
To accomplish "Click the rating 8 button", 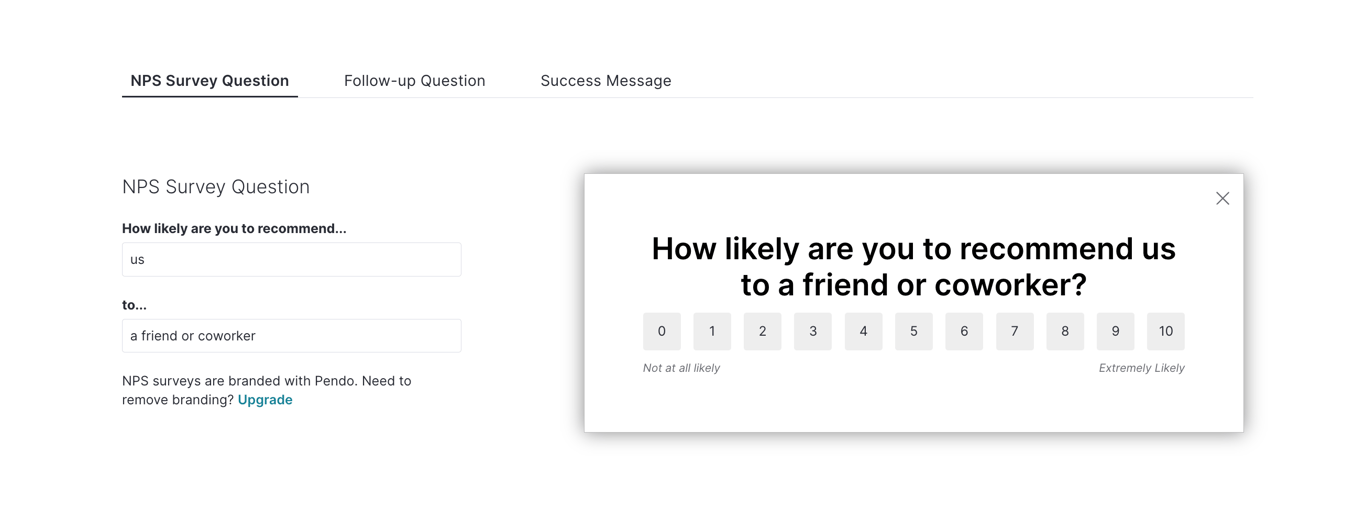I will tap(1065, 332).
